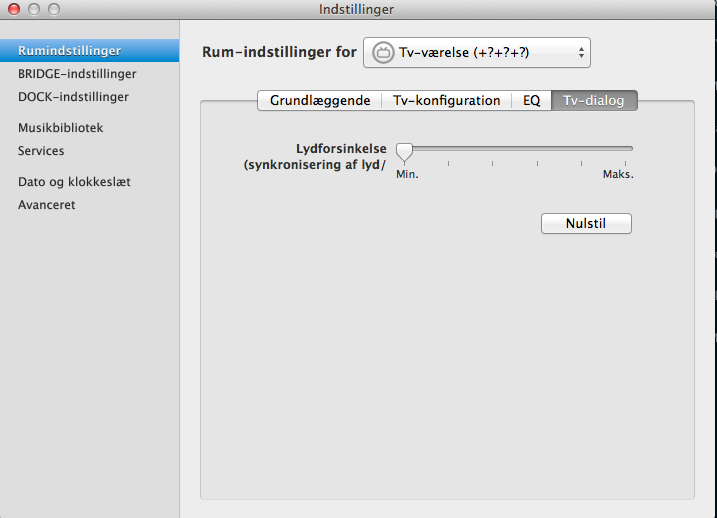This screenshot has height=518, width=717.
Task: Switch to the Grundlæggende tab
Action: [x=319, y=101]
